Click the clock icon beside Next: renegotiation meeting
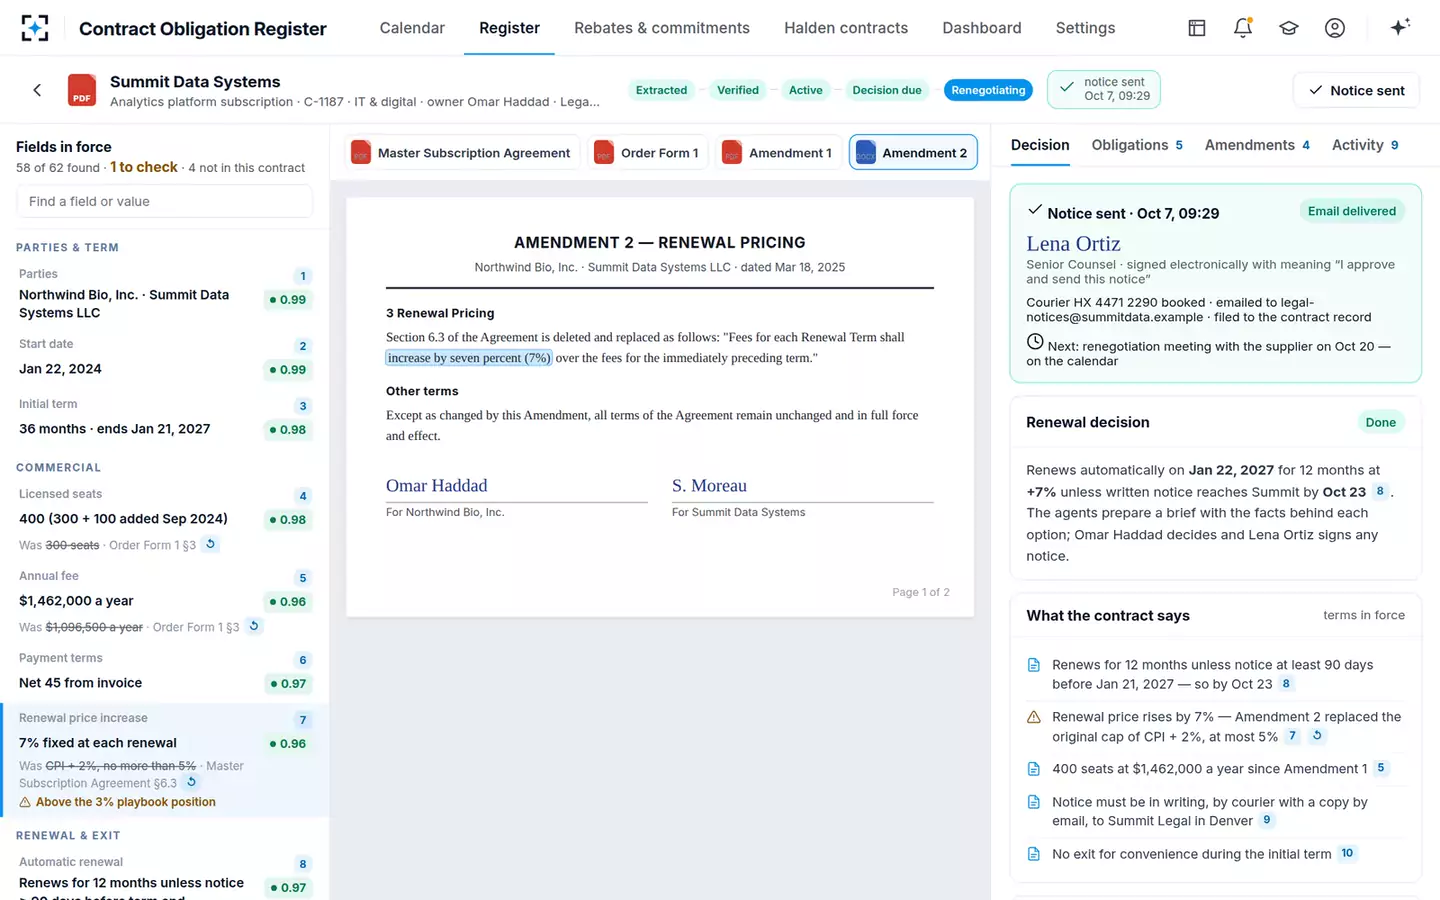This screenshot has height=900, width=1440. [1035, 342]
